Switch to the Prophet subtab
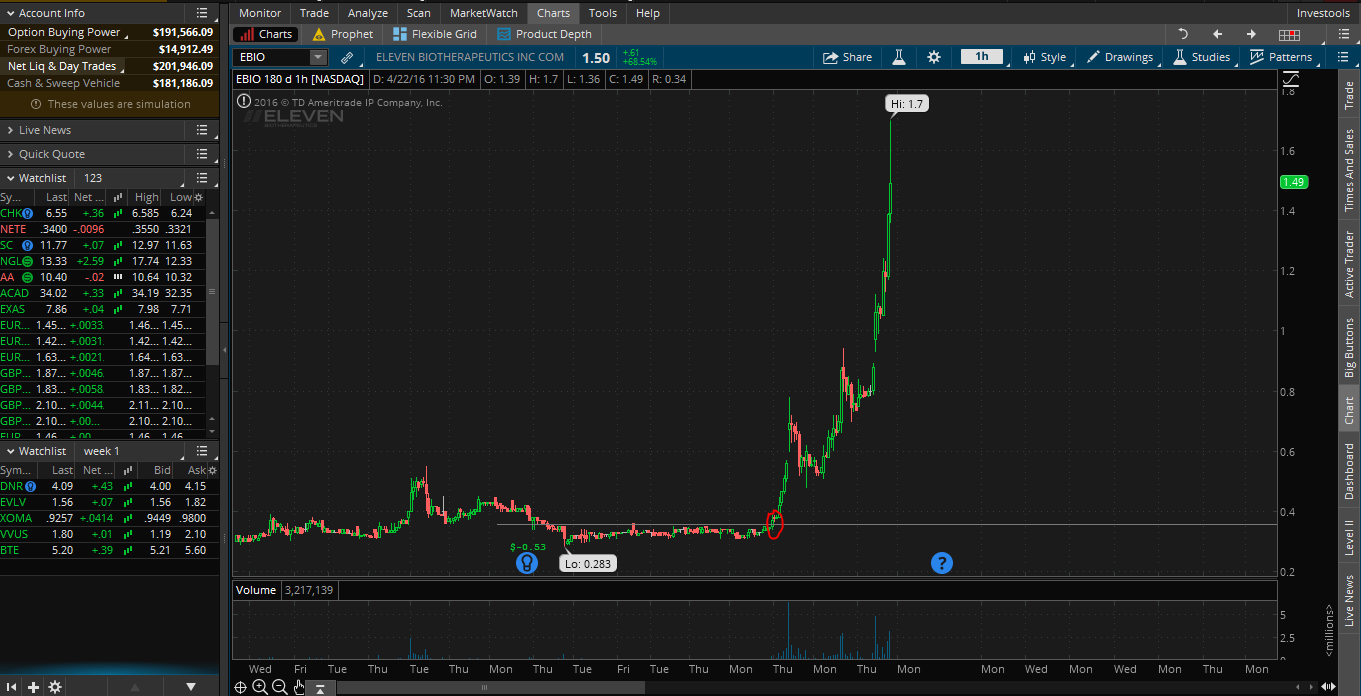This screenshot has width=1361, height=696. point(343,34)
